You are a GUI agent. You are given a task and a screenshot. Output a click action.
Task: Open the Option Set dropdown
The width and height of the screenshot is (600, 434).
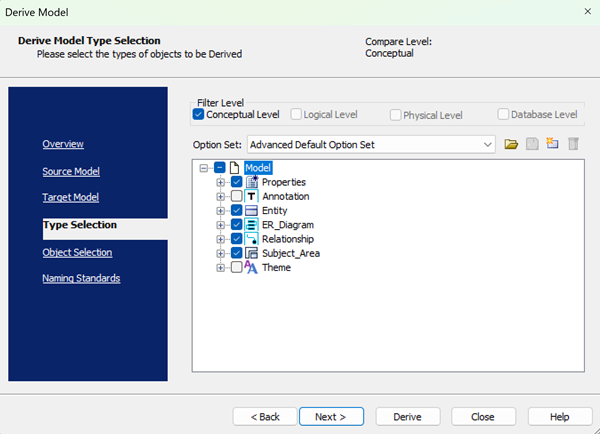click(x=488, y=145)
